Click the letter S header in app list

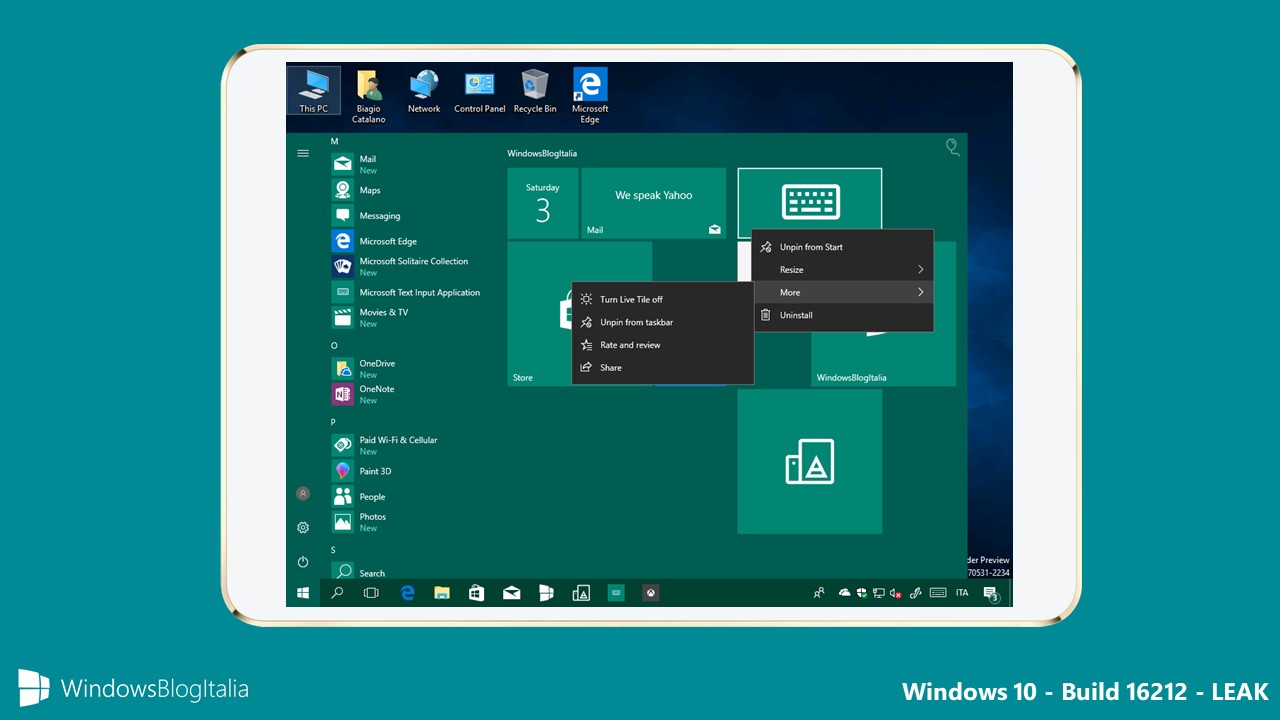tap(334, 550)
